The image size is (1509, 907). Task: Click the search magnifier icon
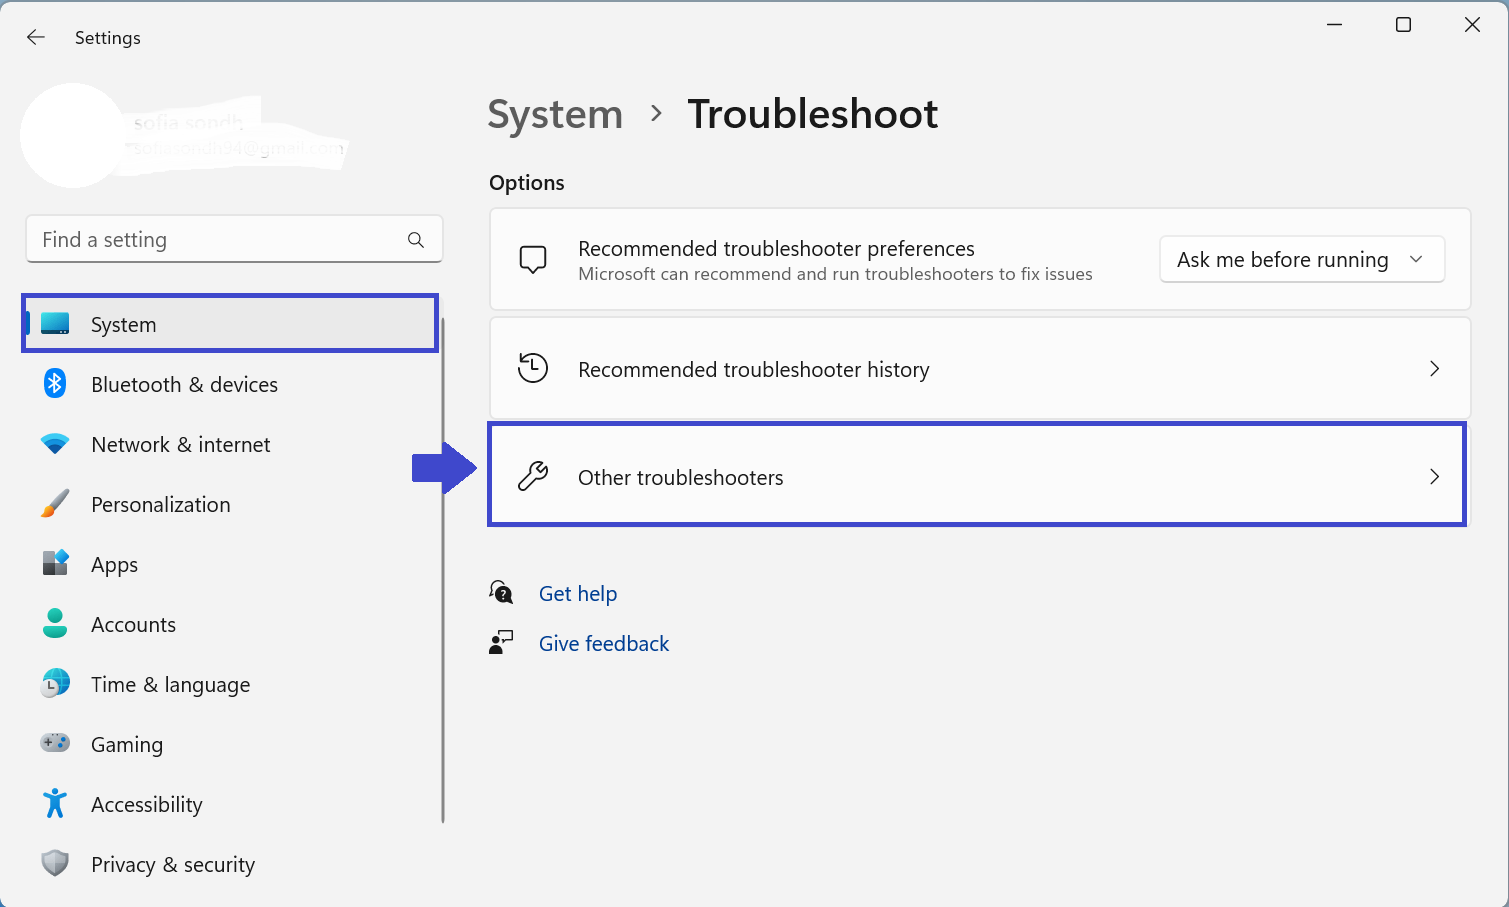pyautogui.click(x=416, y=240)
